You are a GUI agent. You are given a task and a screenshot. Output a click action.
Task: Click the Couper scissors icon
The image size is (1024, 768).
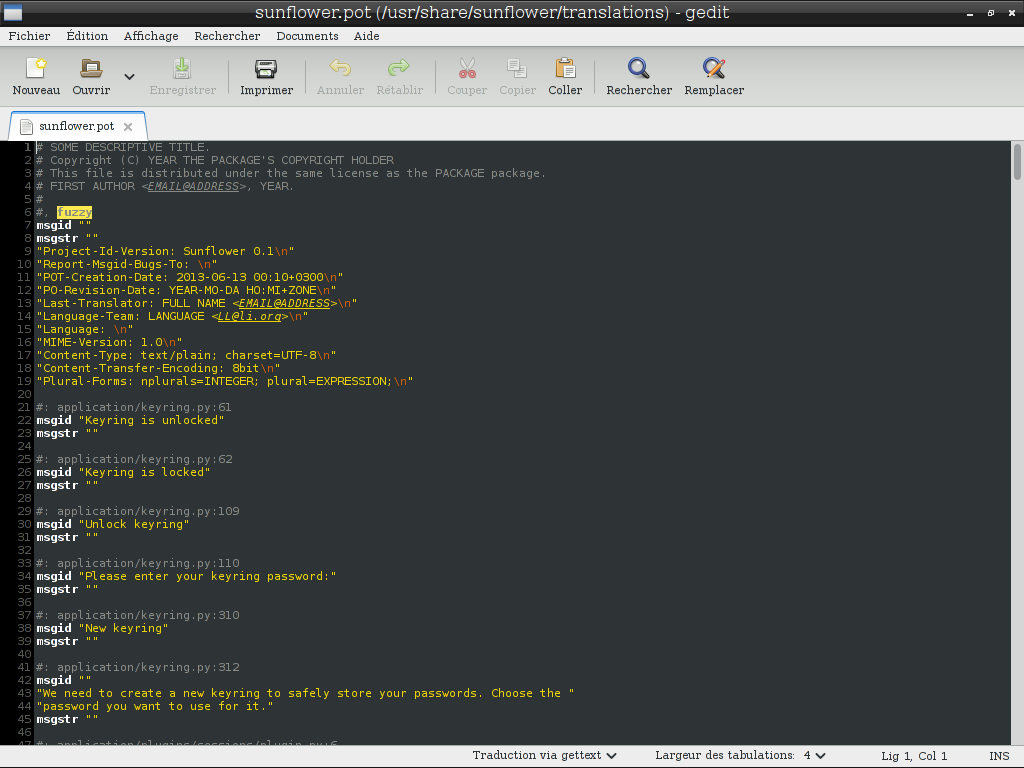[467, 68]
